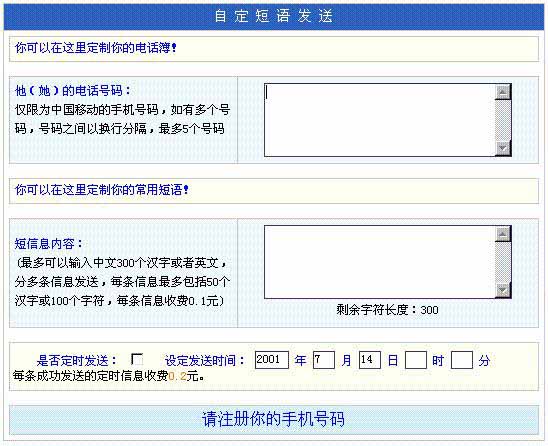Tick the 是否定时发送 checkbox
This screenshot has height=446, width=548.
pos(137,359)
